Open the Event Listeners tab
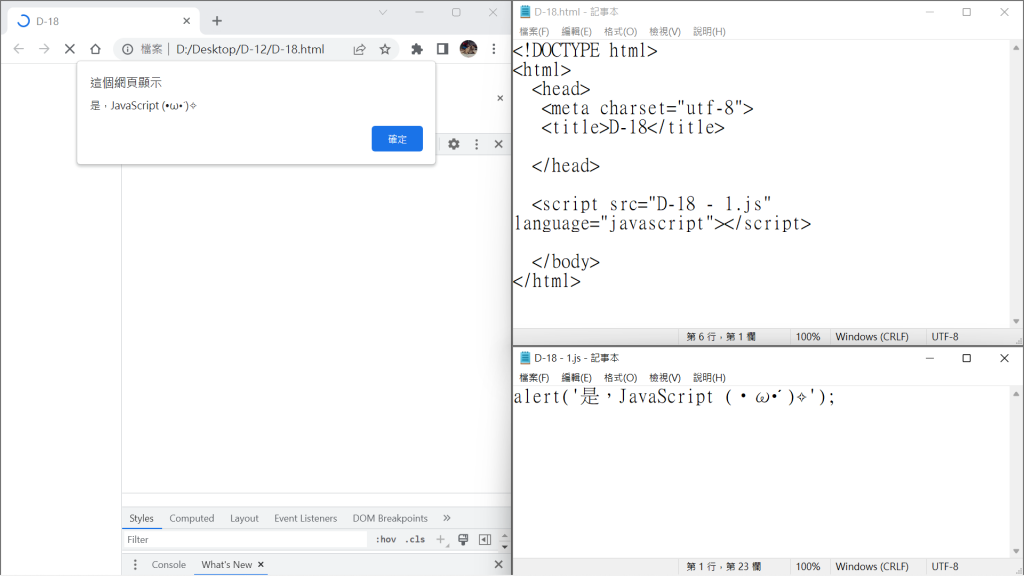Viewport: 1024px width, 576px height. point(306,518)
